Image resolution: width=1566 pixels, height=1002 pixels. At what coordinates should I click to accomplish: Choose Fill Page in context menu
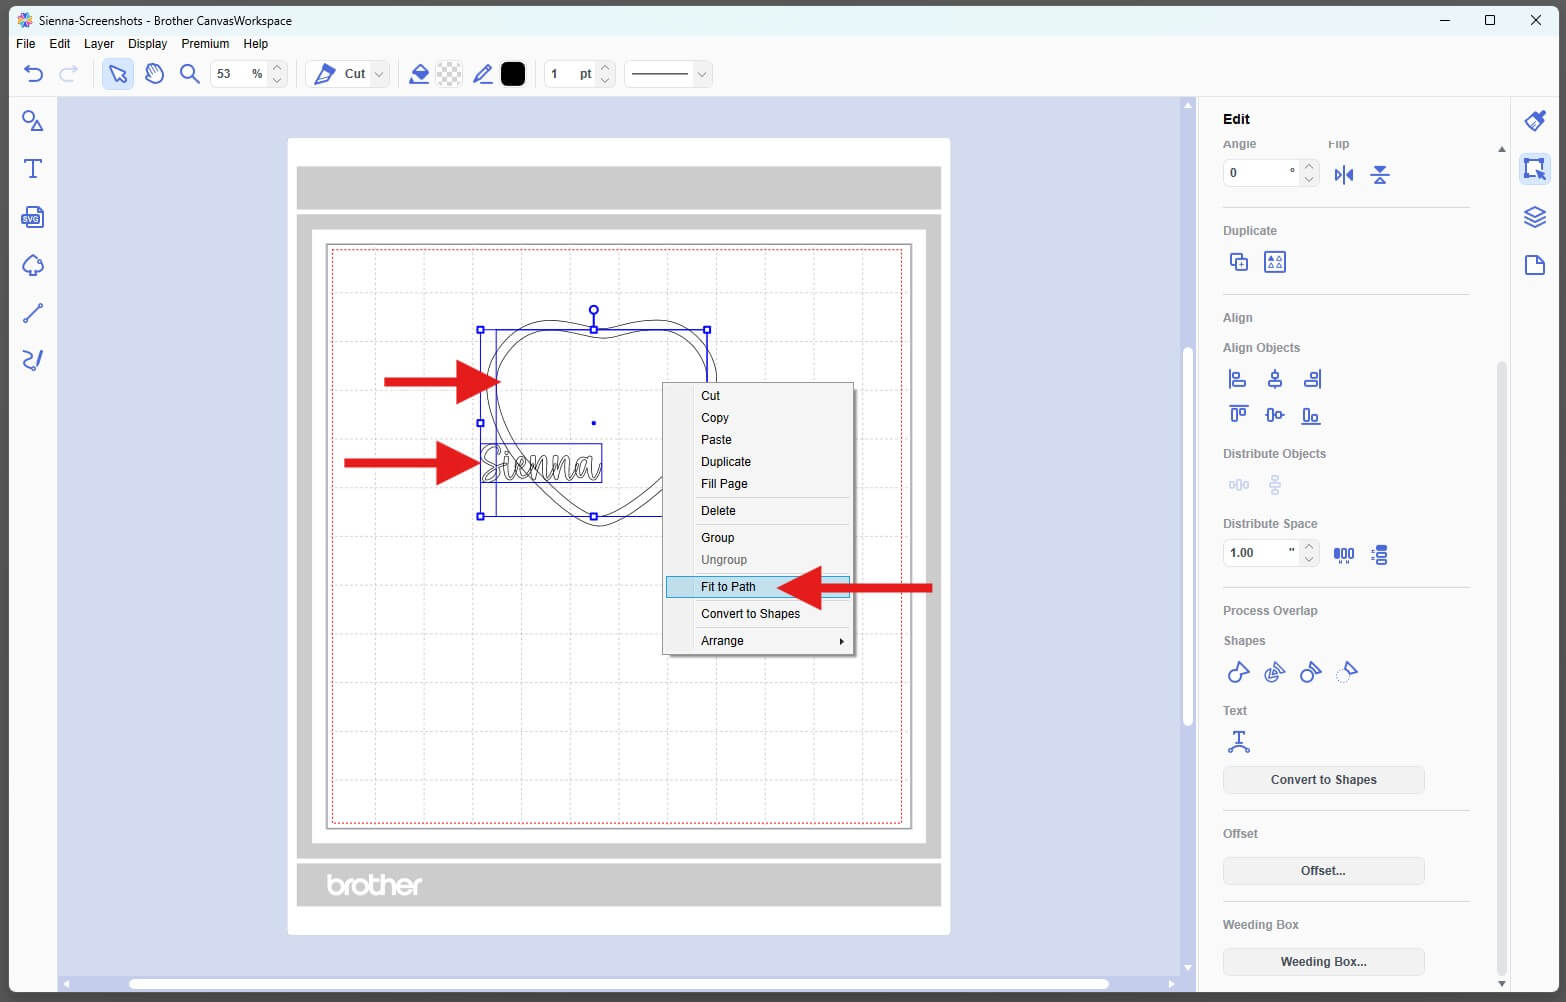[758, 484]
